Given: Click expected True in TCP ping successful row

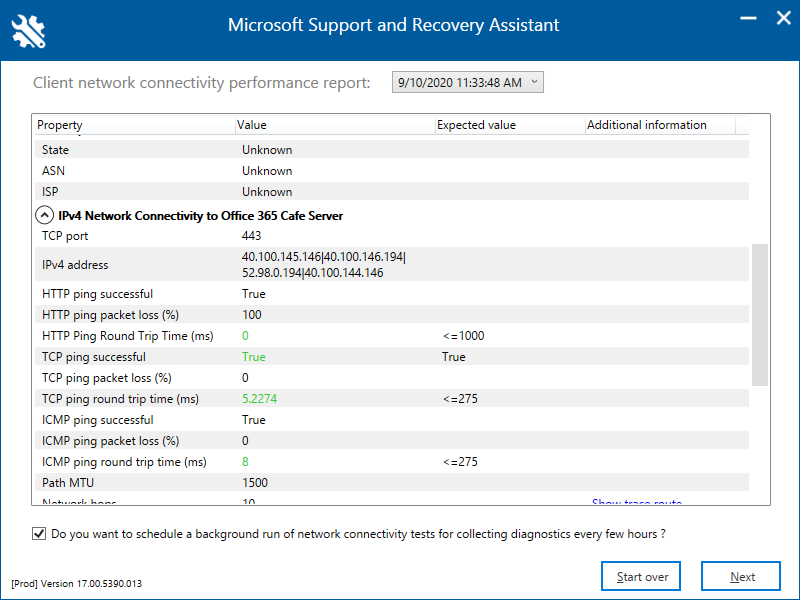Looking at the screenshot, I should pos(454,357).
